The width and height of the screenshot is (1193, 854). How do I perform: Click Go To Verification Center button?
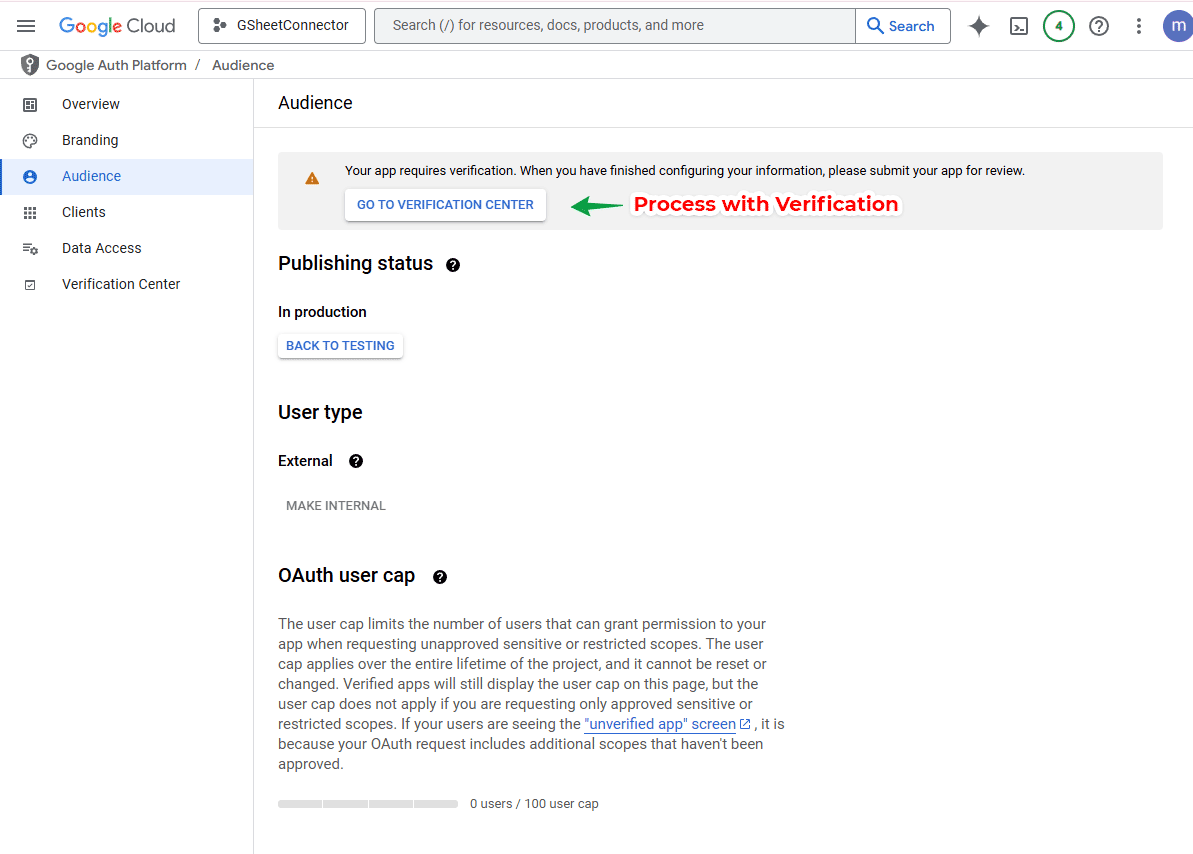445,205
